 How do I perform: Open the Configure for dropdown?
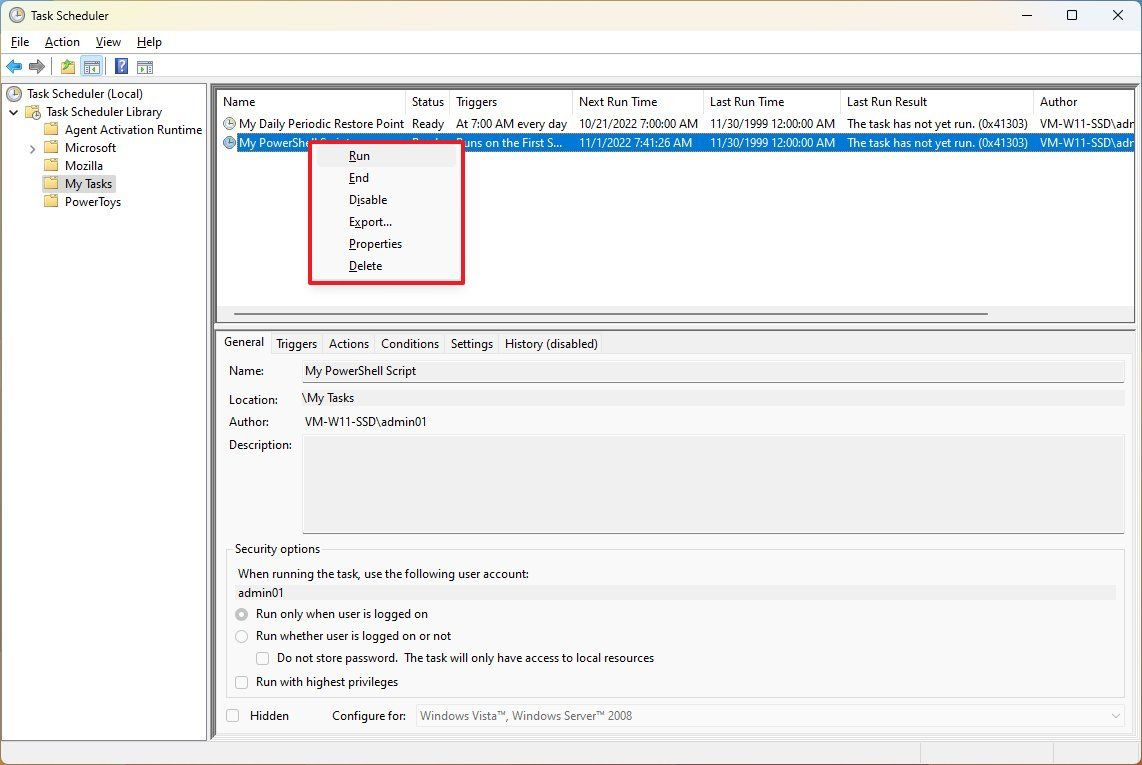click(x=1116, y=715)
